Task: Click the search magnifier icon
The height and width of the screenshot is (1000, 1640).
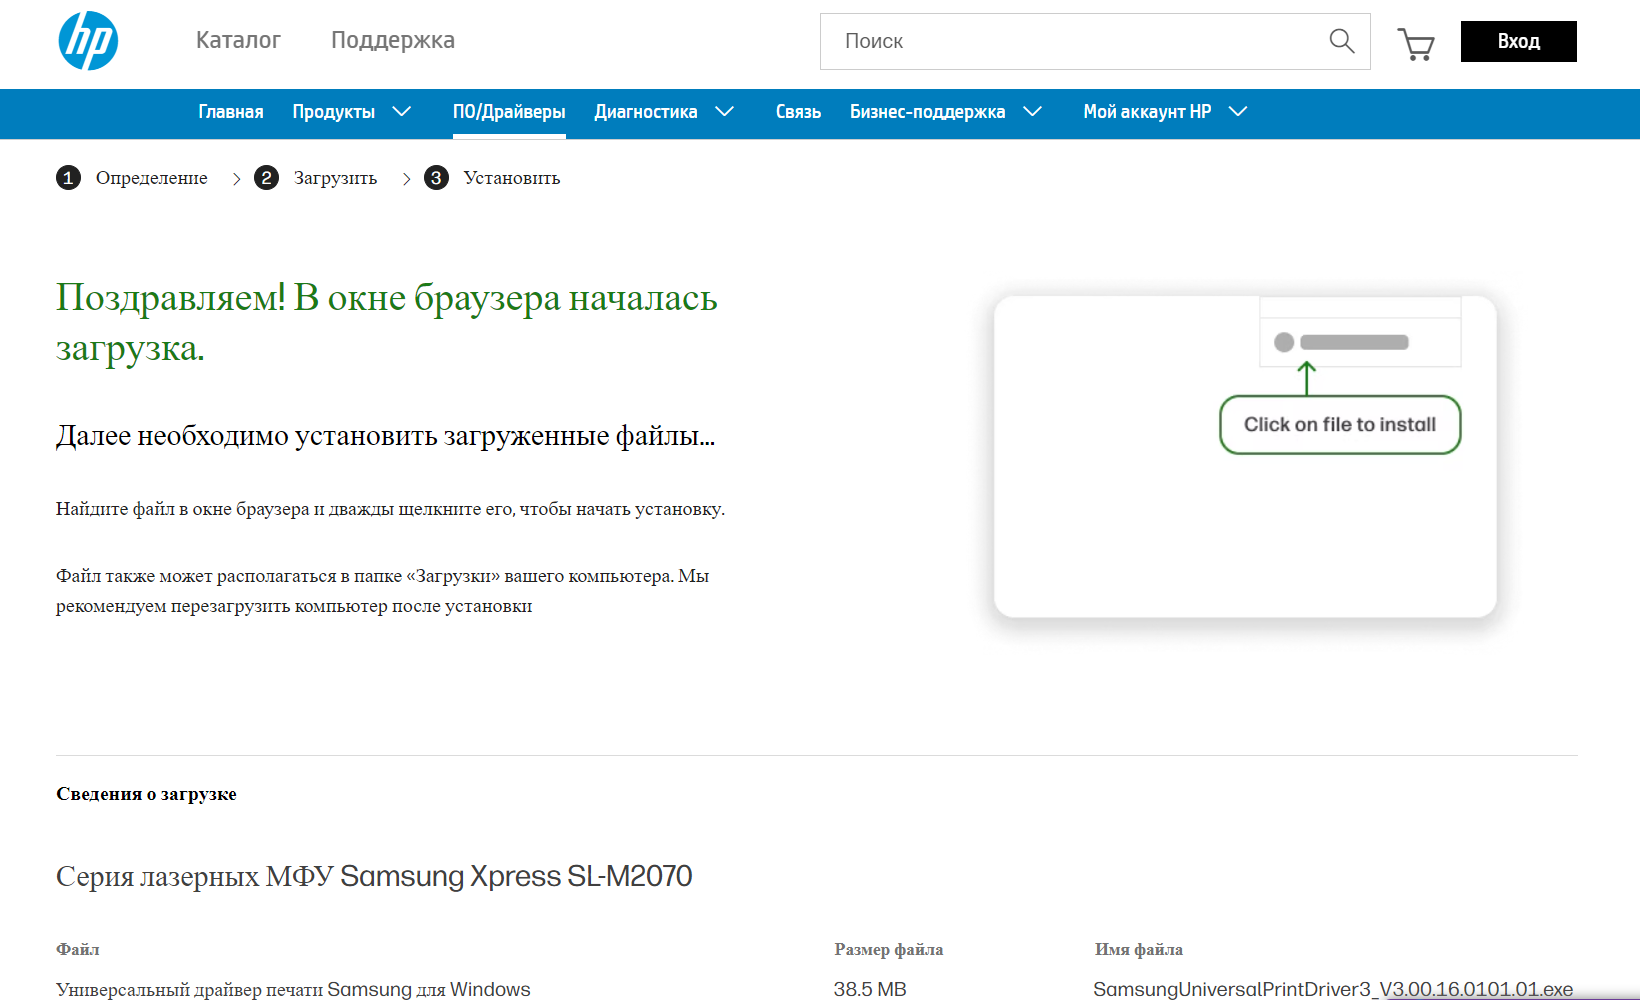Action: (x=1342, y=41)
